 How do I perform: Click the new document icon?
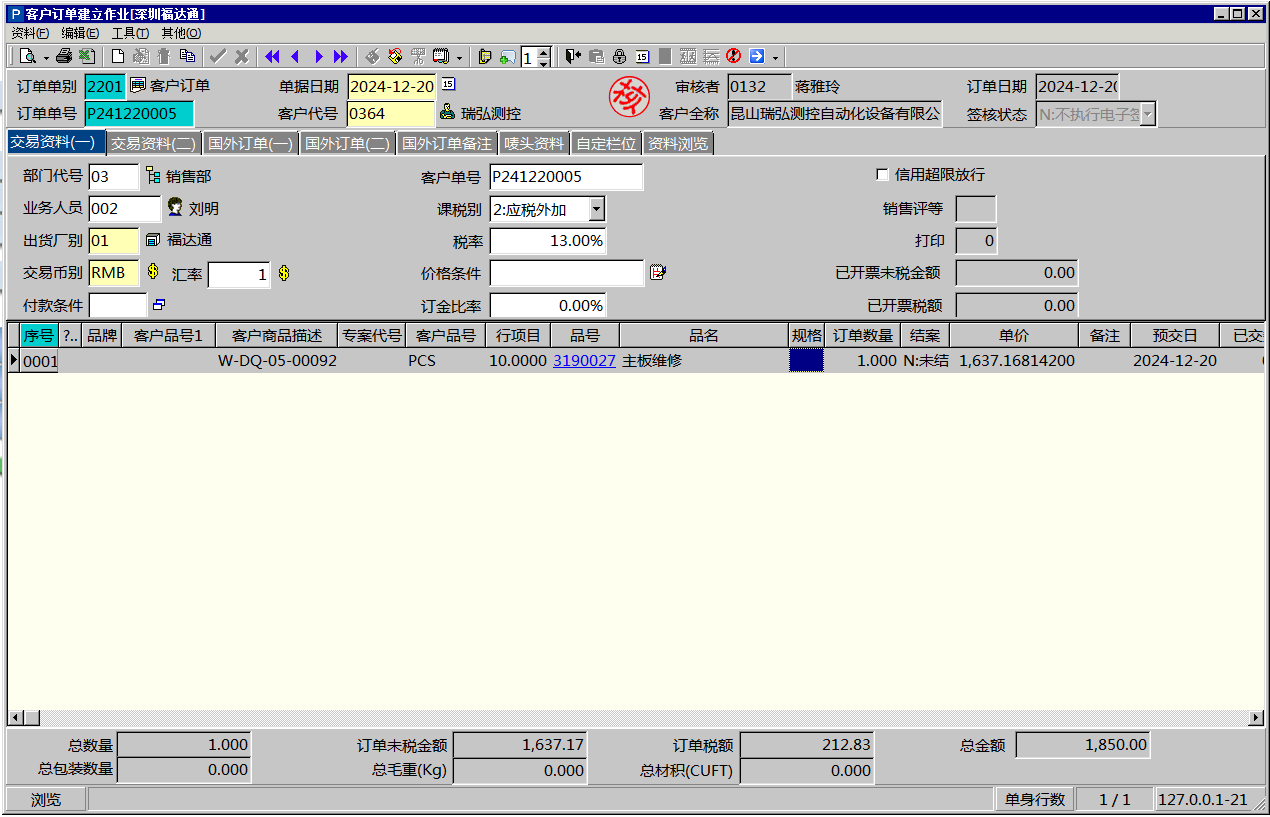pyautogui.click(x=118, y=56)
